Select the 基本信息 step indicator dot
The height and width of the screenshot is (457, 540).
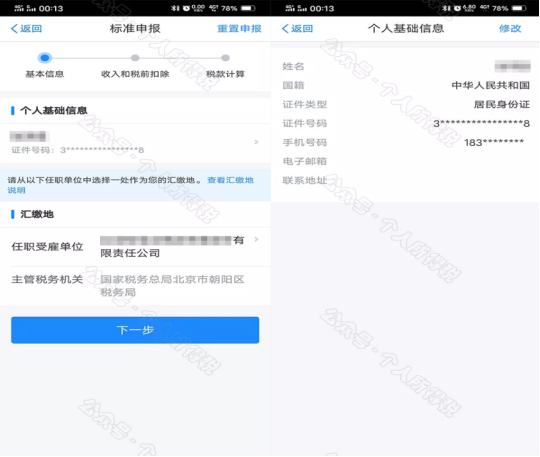point(45,58)
